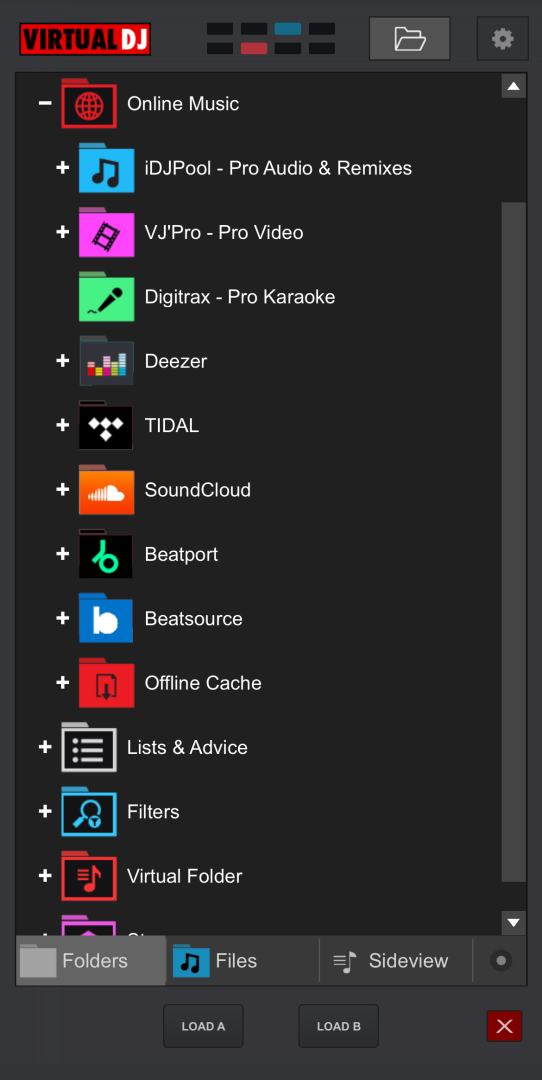
Task: Select the VJ'Pro film strip folder icon
Action: click(x=106, y=232)
